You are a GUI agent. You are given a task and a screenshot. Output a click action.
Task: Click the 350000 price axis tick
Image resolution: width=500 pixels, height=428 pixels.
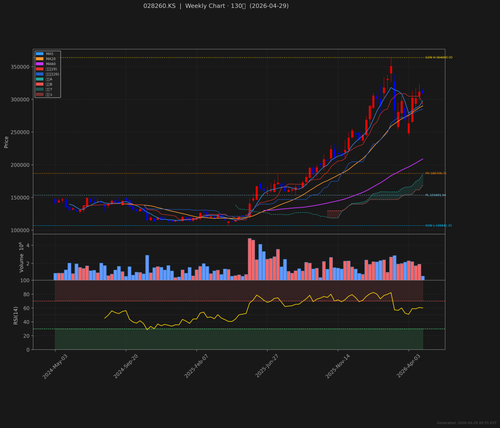pyautogui.click(x=20, y=67)
